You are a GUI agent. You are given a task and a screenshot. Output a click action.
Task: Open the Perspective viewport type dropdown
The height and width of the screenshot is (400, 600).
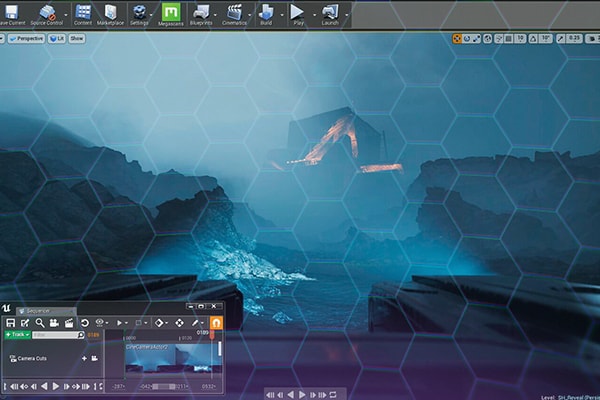point(30,38)
